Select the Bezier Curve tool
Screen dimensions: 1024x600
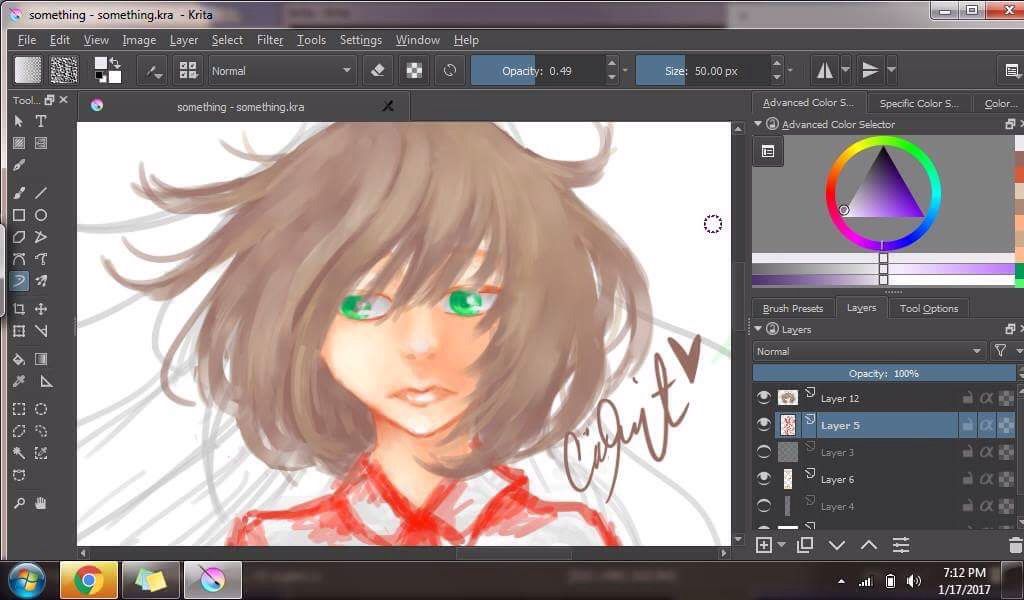point(19,259)
